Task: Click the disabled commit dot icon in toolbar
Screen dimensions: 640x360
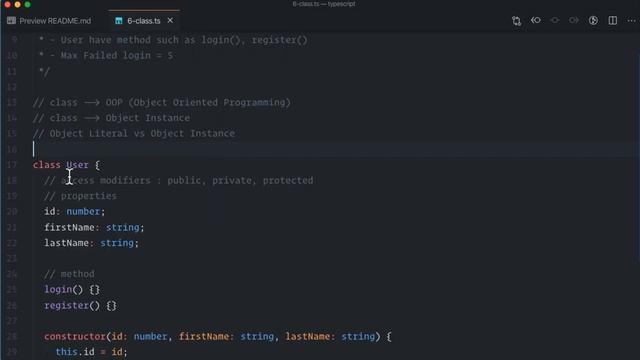Action: click(x=555, y=20)
